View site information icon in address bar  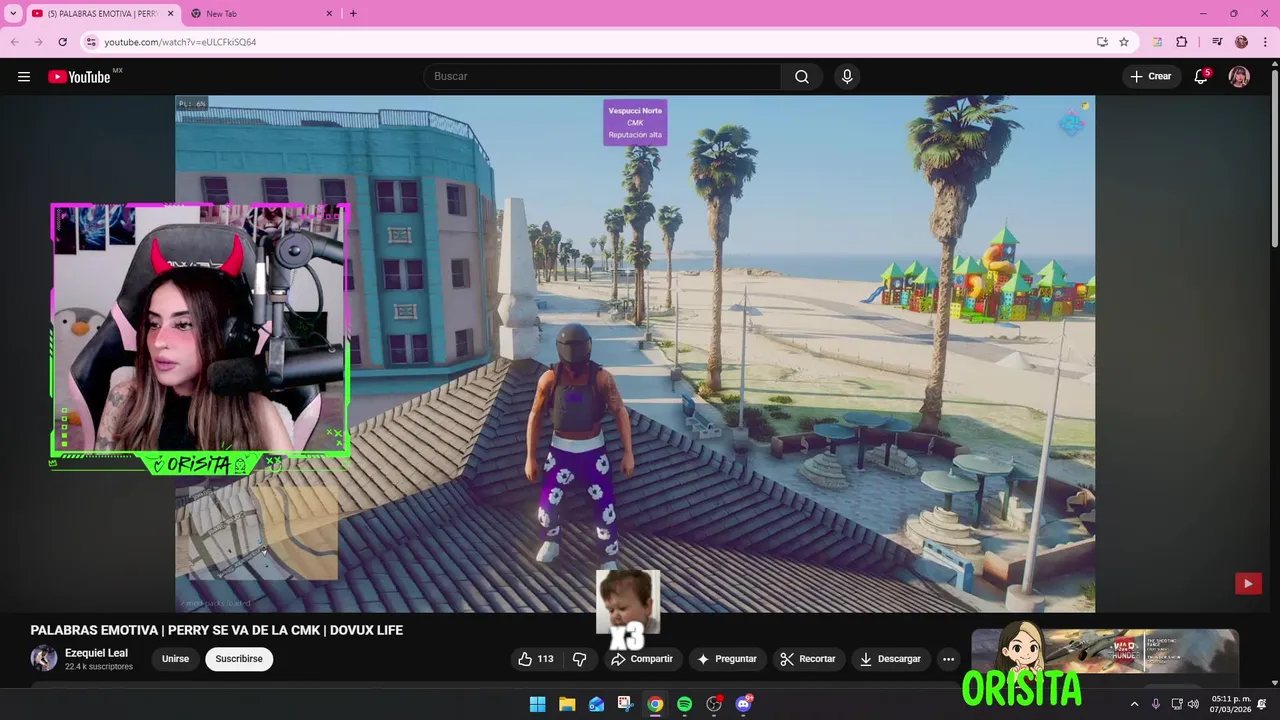point(91,42)
